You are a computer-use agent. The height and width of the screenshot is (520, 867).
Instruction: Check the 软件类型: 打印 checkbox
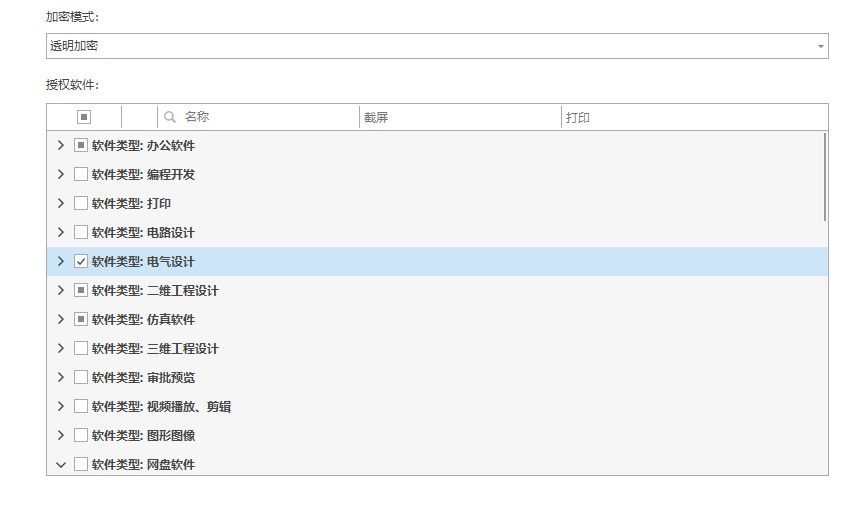(81, 203)
